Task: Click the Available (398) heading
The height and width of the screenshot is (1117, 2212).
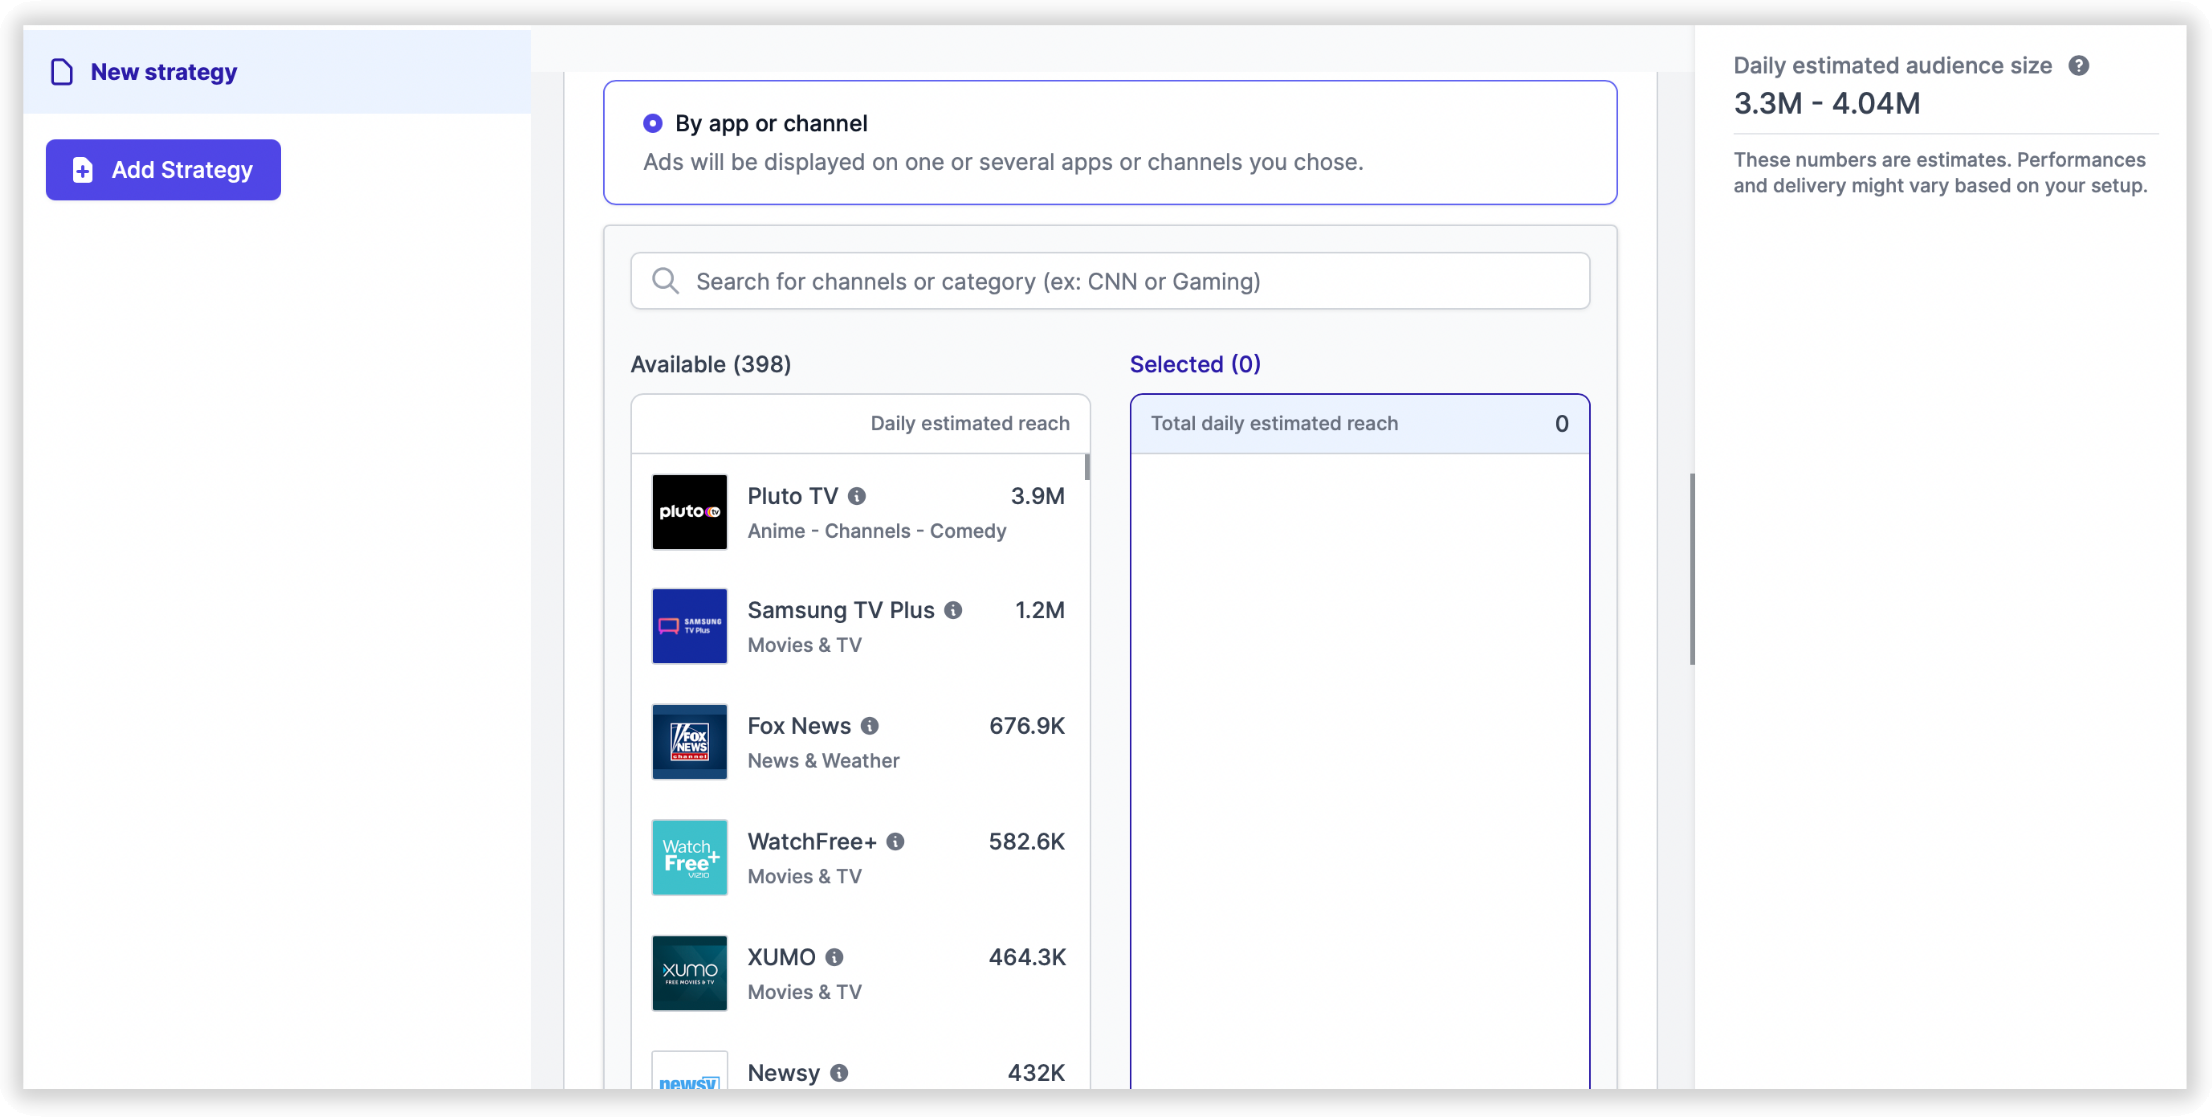Action: click(711, 364)
